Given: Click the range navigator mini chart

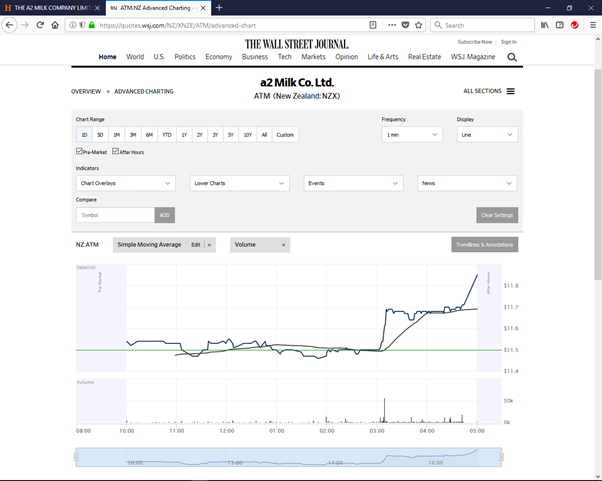Looking at the screenshot, I should pyautogui.click(x=289, y=457).
